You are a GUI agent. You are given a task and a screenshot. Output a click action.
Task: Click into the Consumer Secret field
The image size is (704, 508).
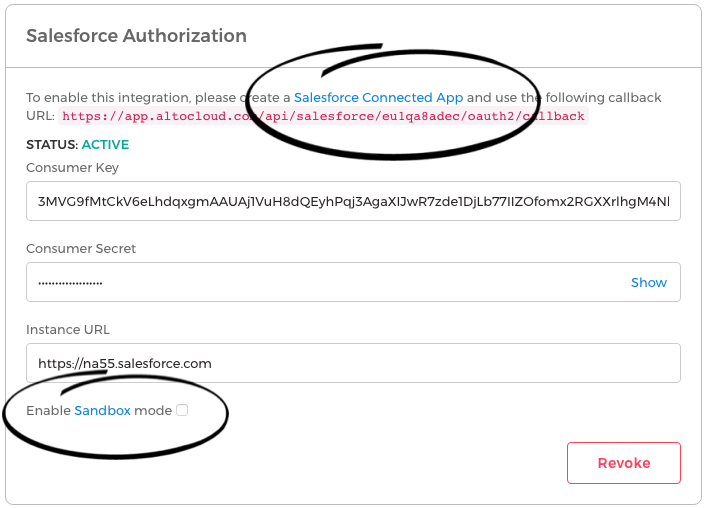tap(320, 283)
